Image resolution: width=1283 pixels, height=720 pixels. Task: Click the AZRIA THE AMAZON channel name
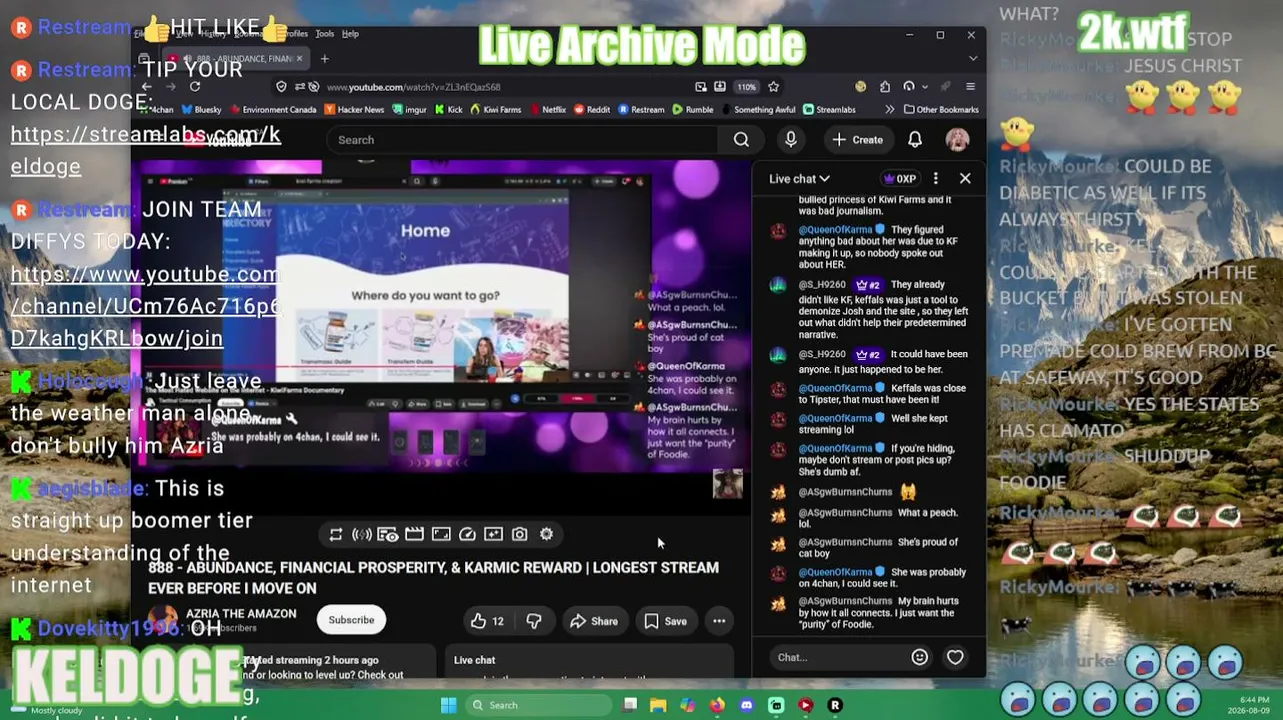coord(240,614)
